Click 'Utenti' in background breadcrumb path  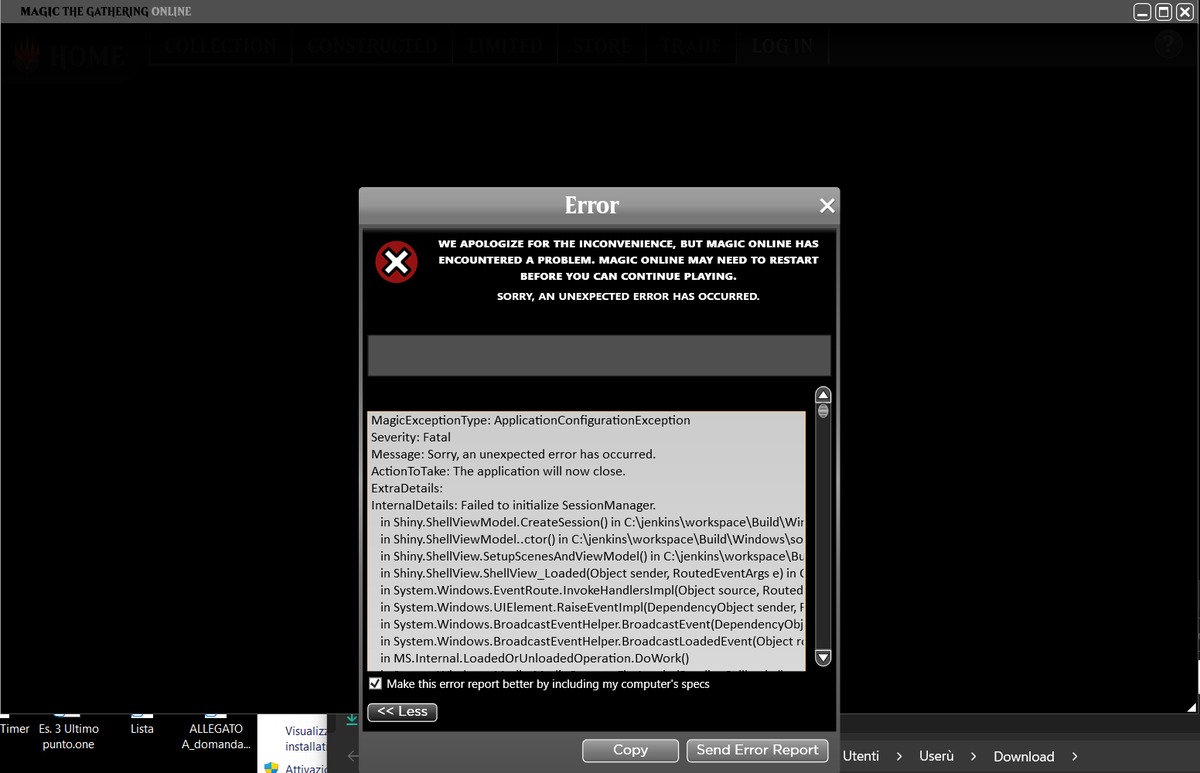(x=861, y=756)
